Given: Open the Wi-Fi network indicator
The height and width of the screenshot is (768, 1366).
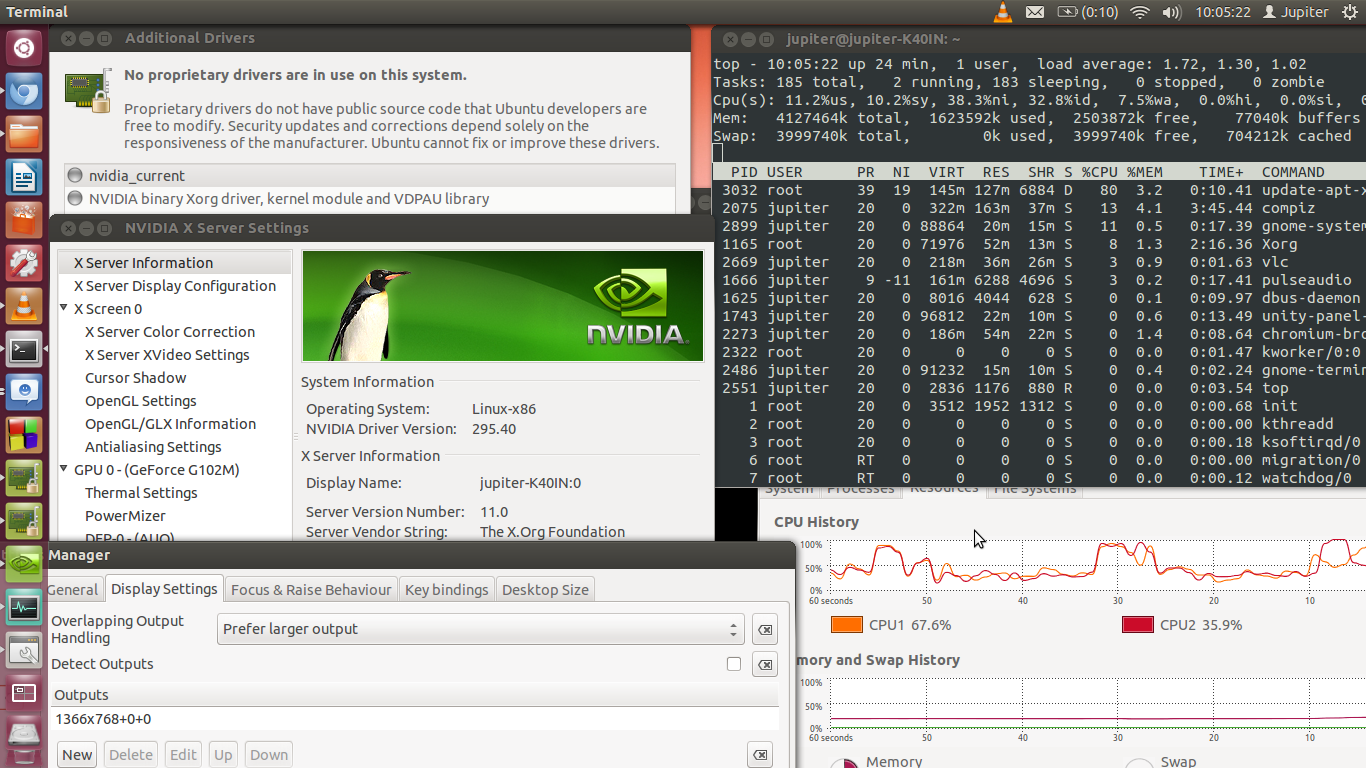Looking at the screenshot, I should coord(1139,12).
